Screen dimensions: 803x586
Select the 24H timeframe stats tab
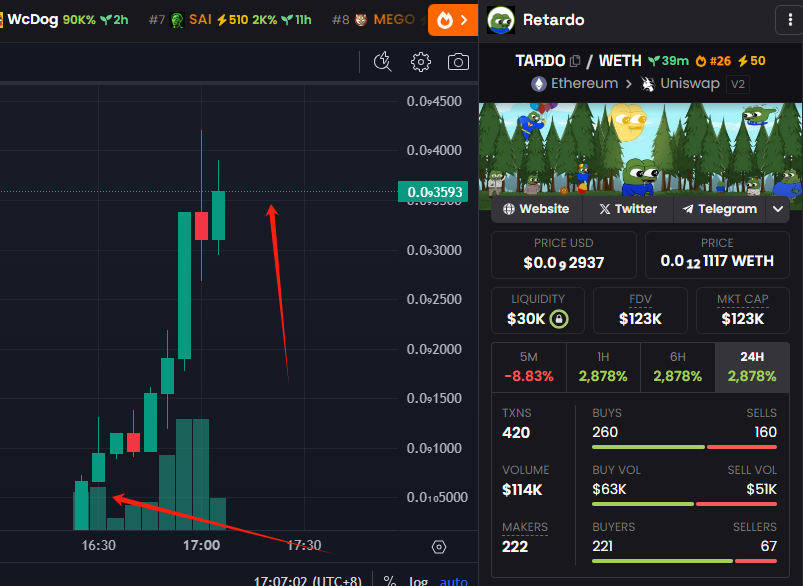click(x=752, y=367)
